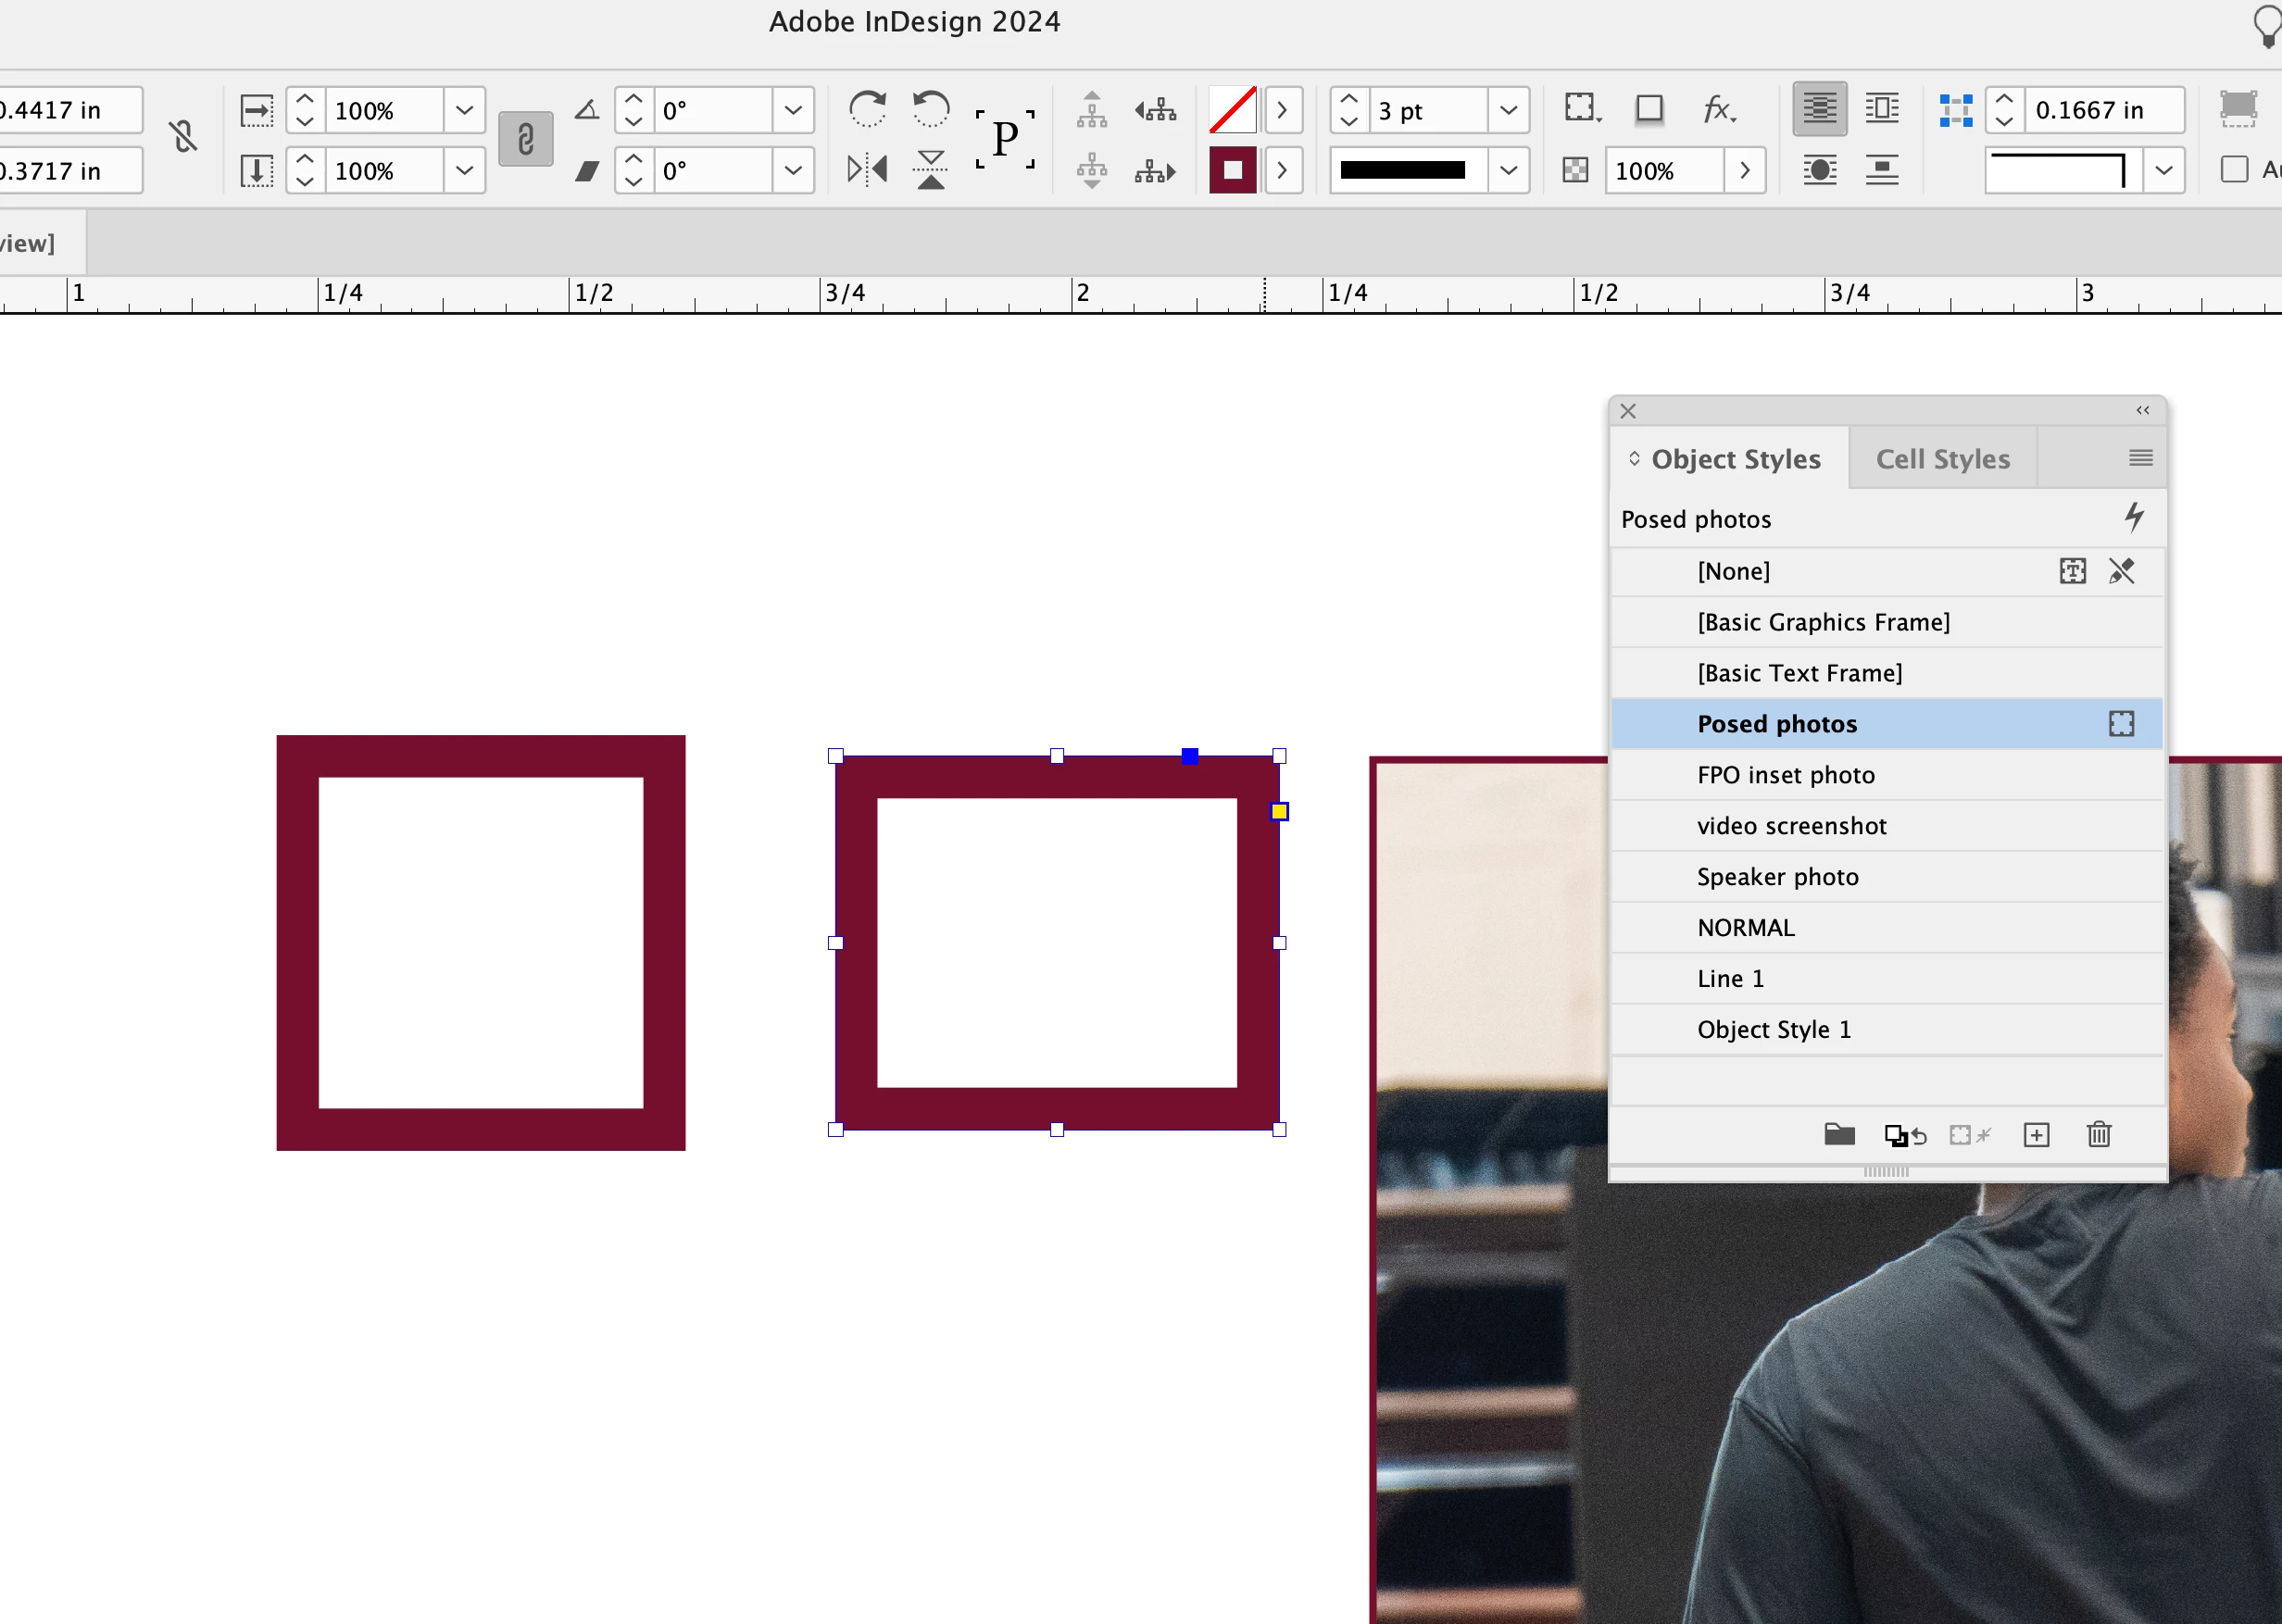Create new object style
The height and width of the screenshot is (1624, 2282).
click(2036, 1135)
